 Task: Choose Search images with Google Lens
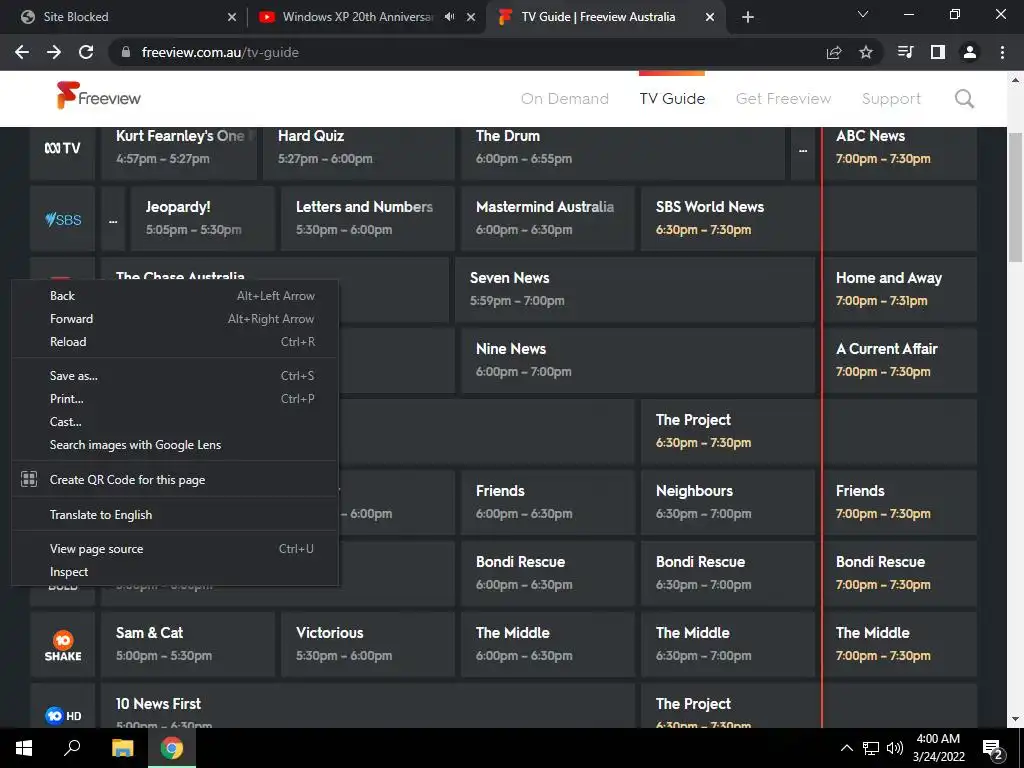175,445
